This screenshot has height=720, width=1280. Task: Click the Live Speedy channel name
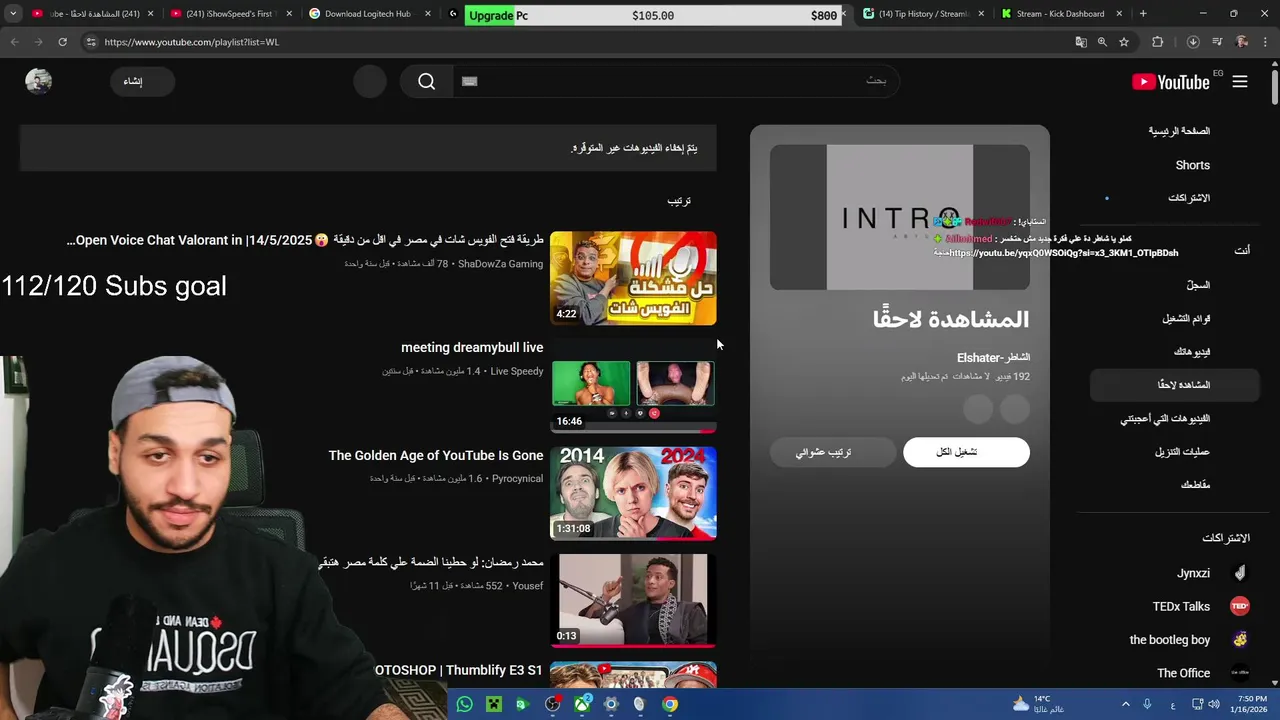[517, 371]
